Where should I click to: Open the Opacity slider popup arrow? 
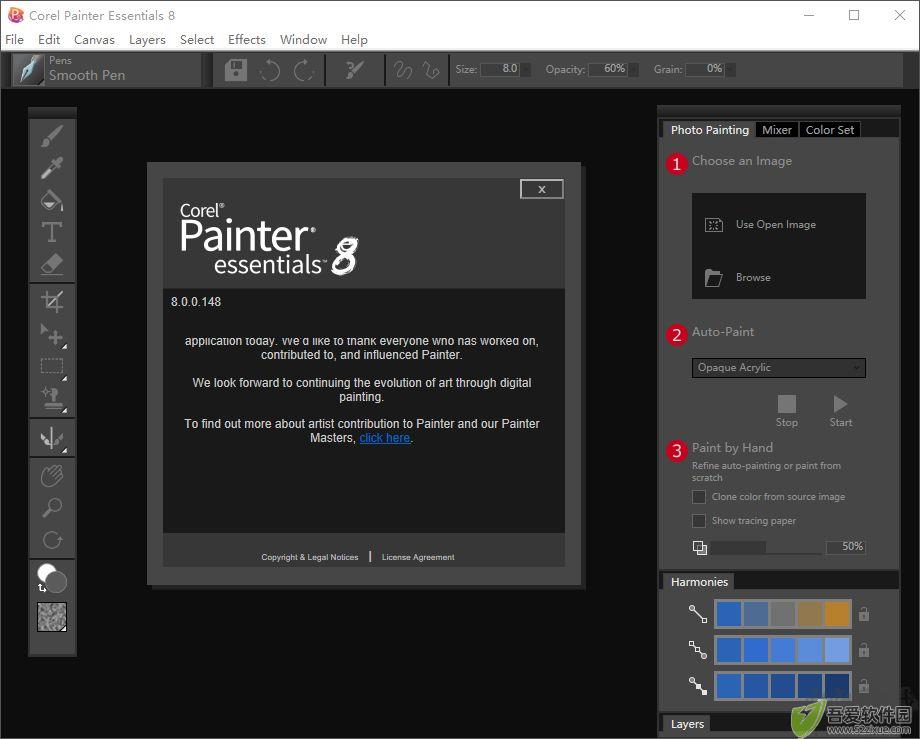coord(633,70)
